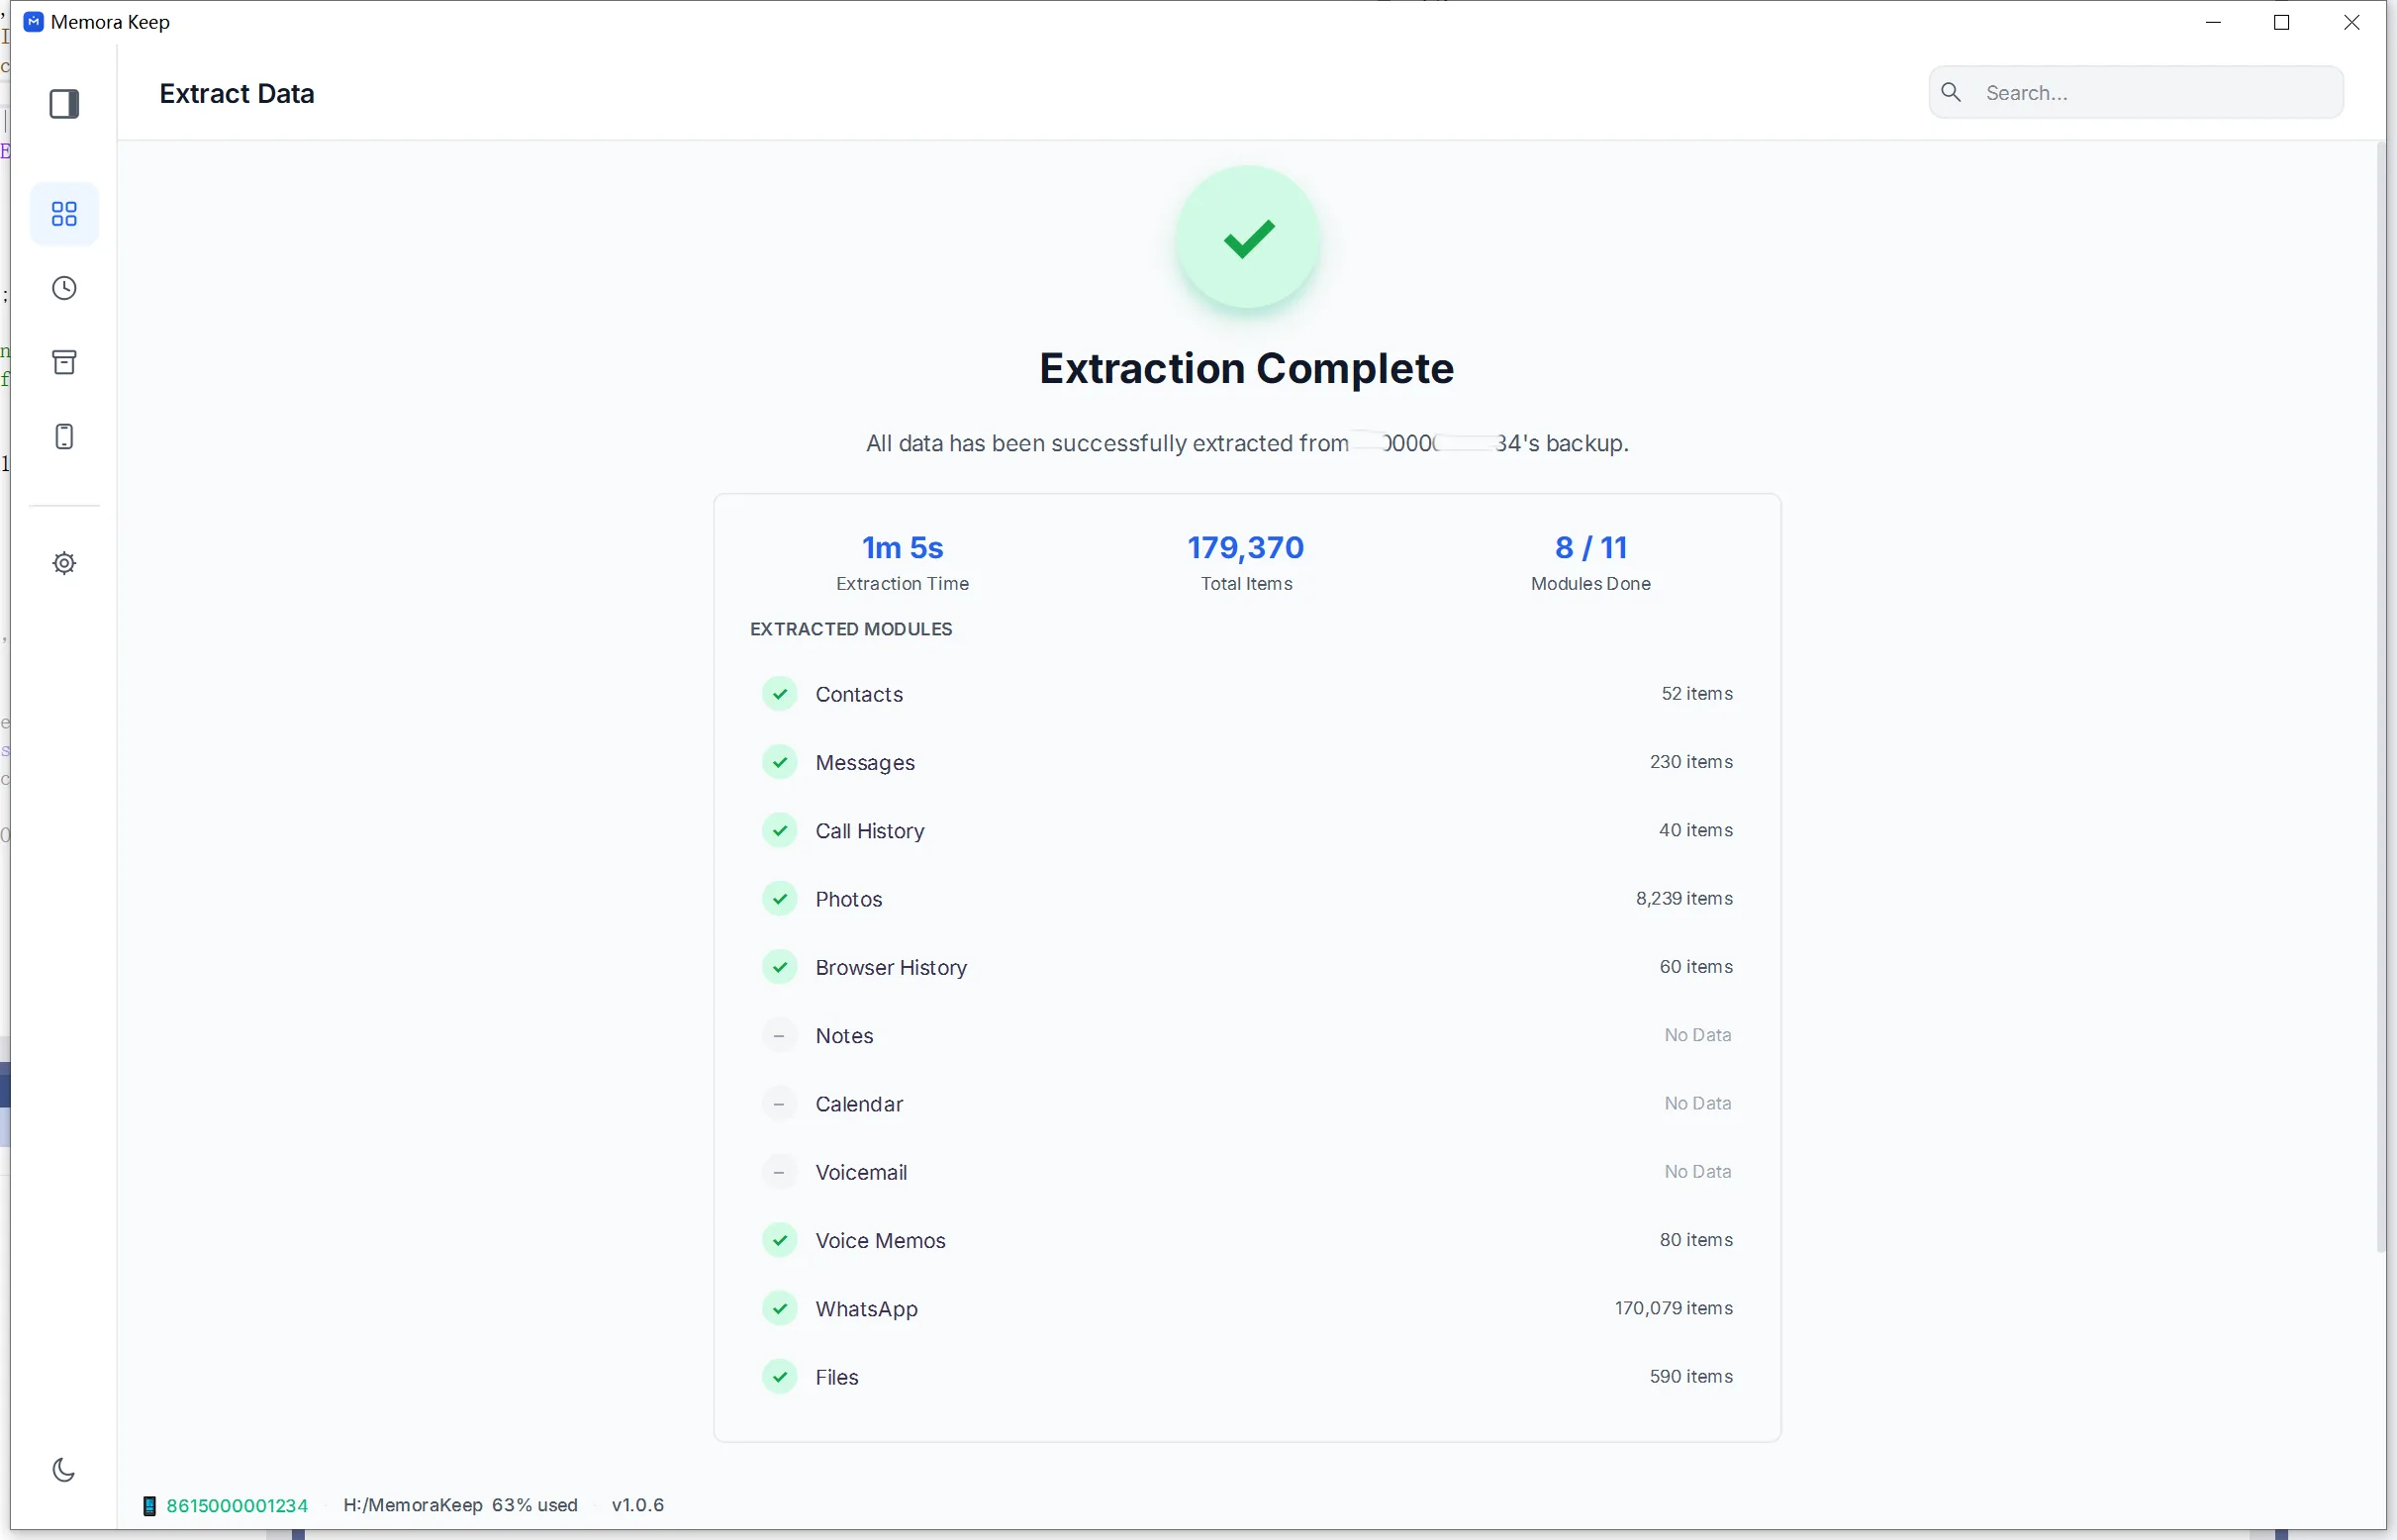Open the device phone icon

[x=64, y=437]
